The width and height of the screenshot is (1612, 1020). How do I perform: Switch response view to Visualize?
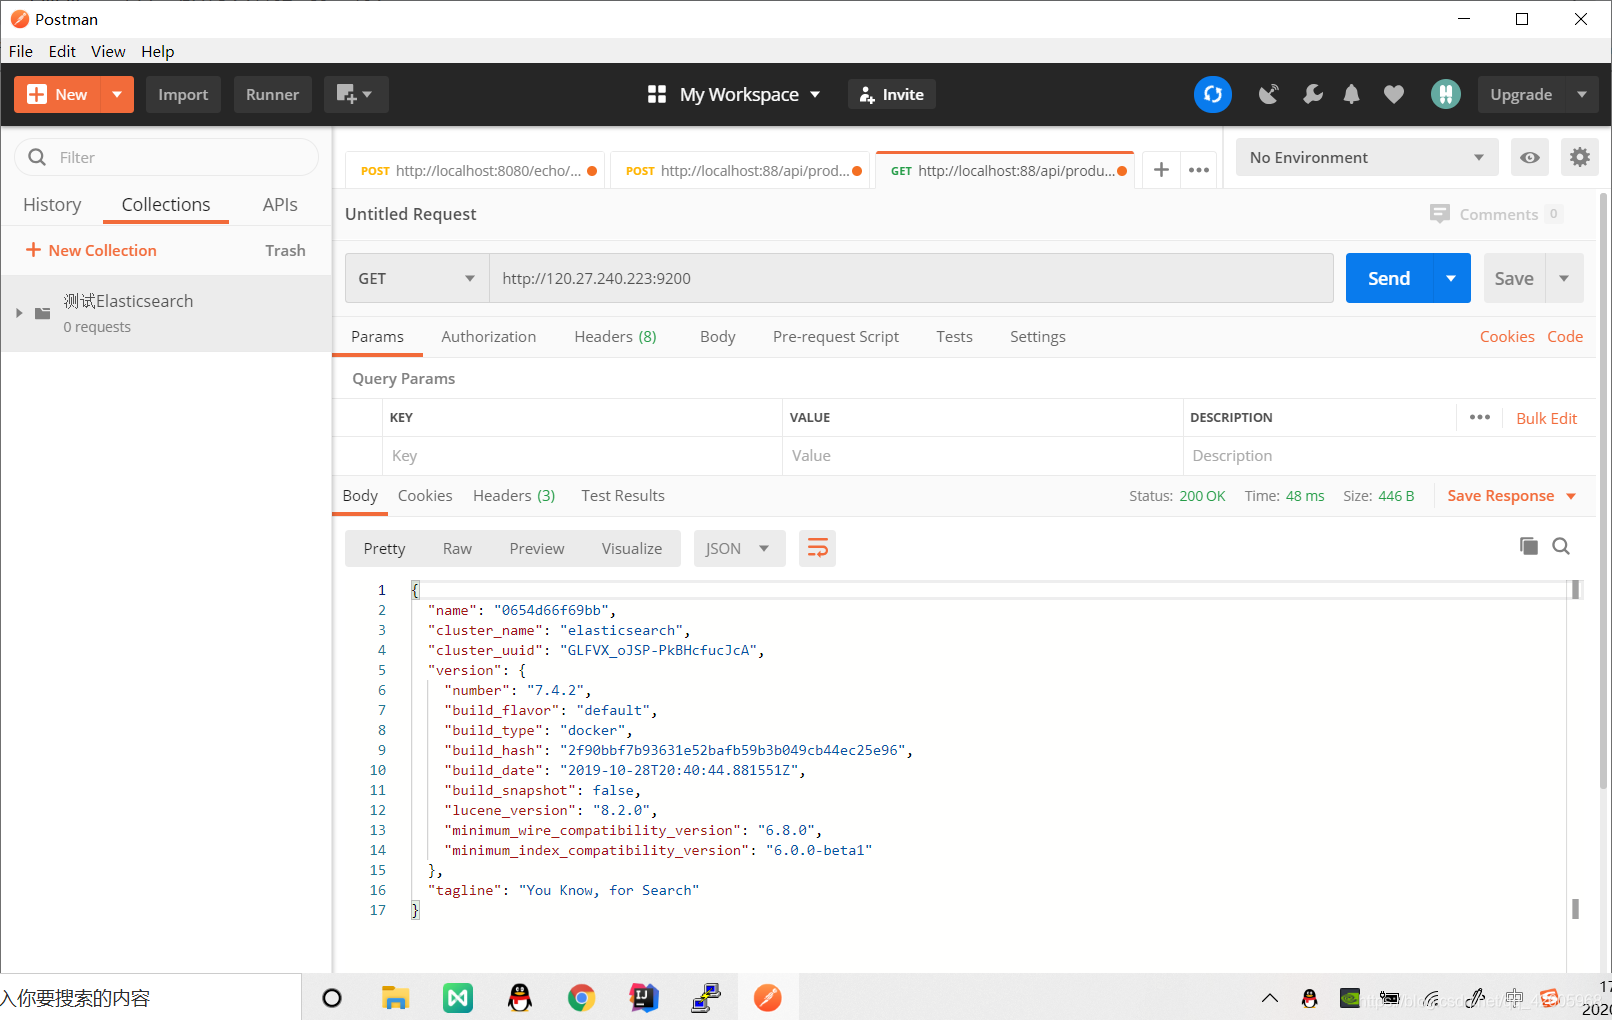631,548
